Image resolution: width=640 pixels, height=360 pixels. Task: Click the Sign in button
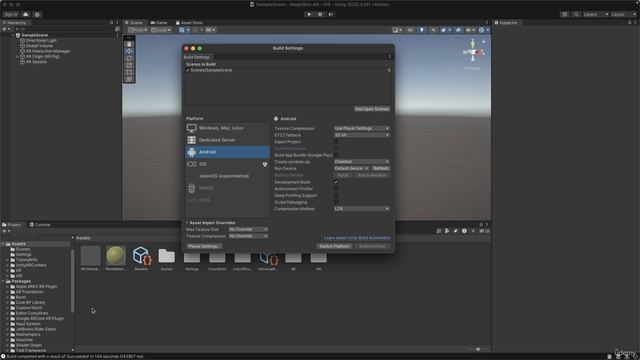(x=11, y=14)
